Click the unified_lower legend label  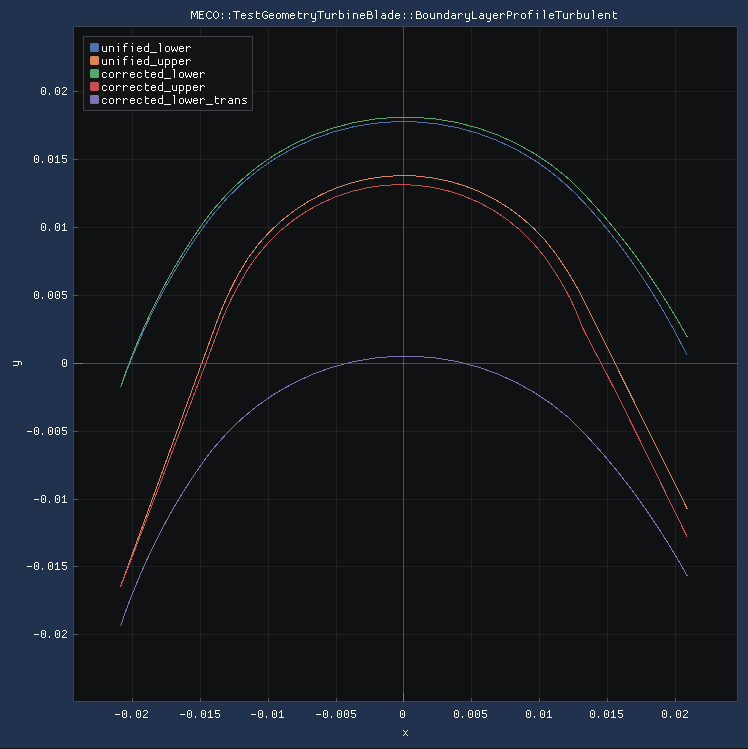click(x=146, y=48)
